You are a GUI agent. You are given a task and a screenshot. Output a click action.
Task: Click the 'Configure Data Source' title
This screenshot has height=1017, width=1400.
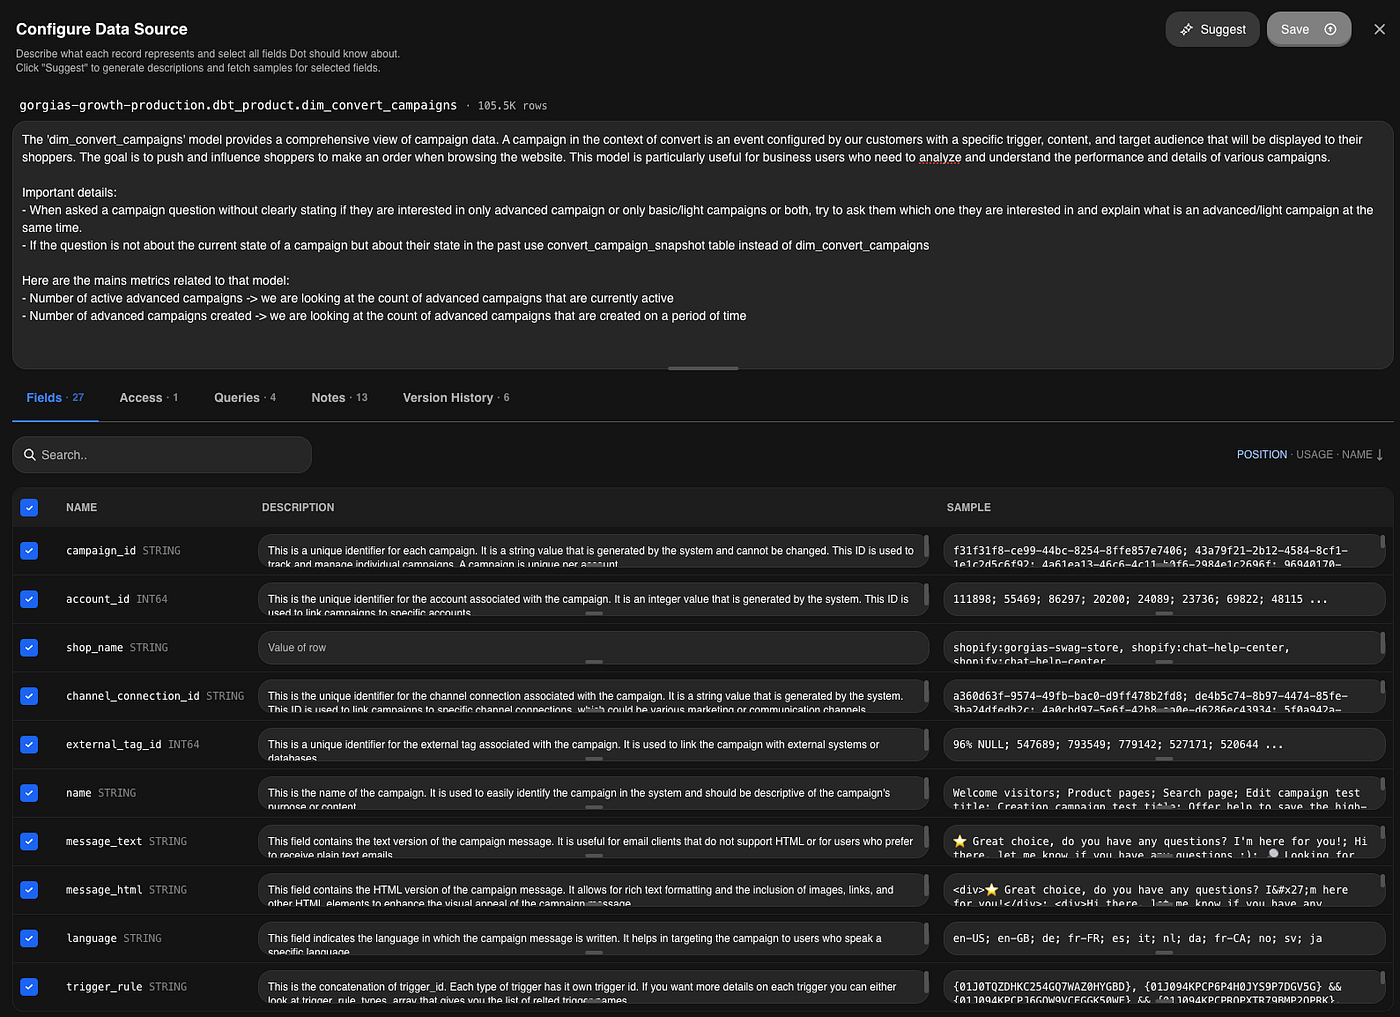pos(102,29)
